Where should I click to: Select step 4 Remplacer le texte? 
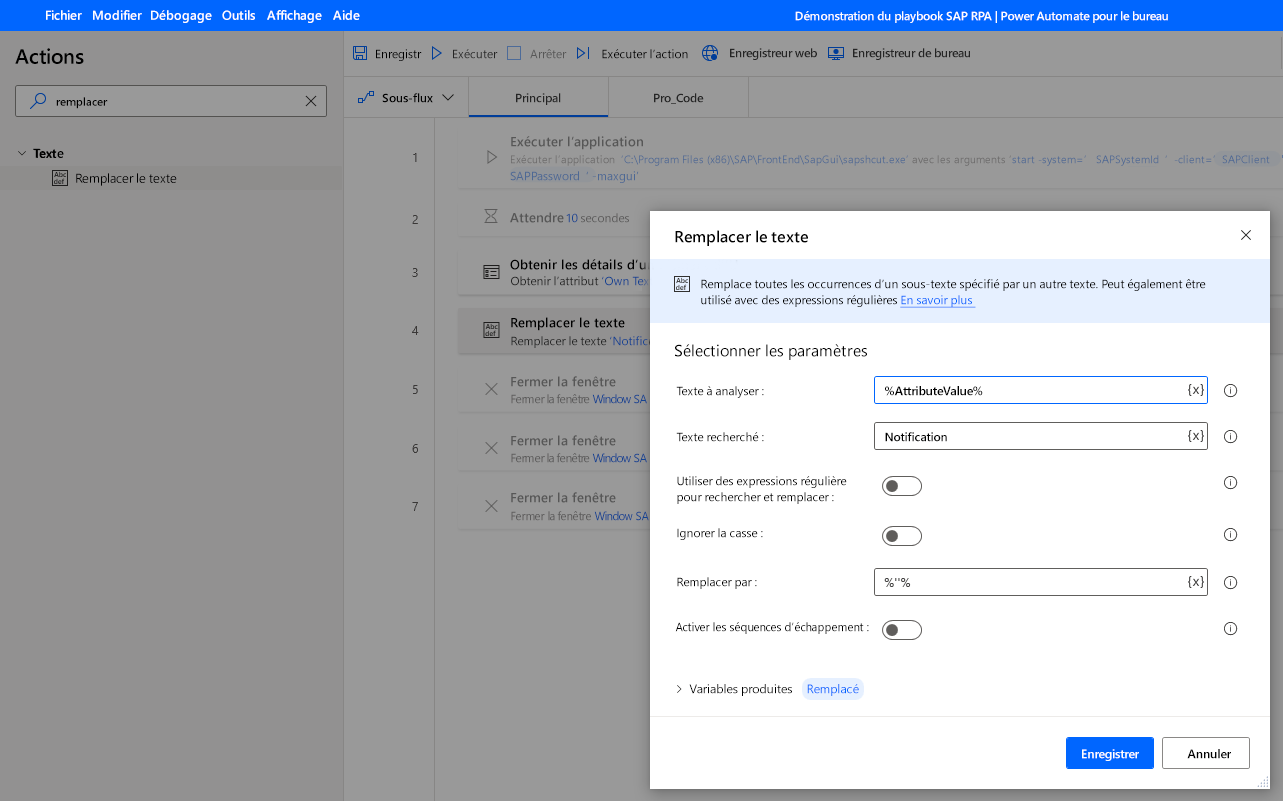(x=555, y=331)
